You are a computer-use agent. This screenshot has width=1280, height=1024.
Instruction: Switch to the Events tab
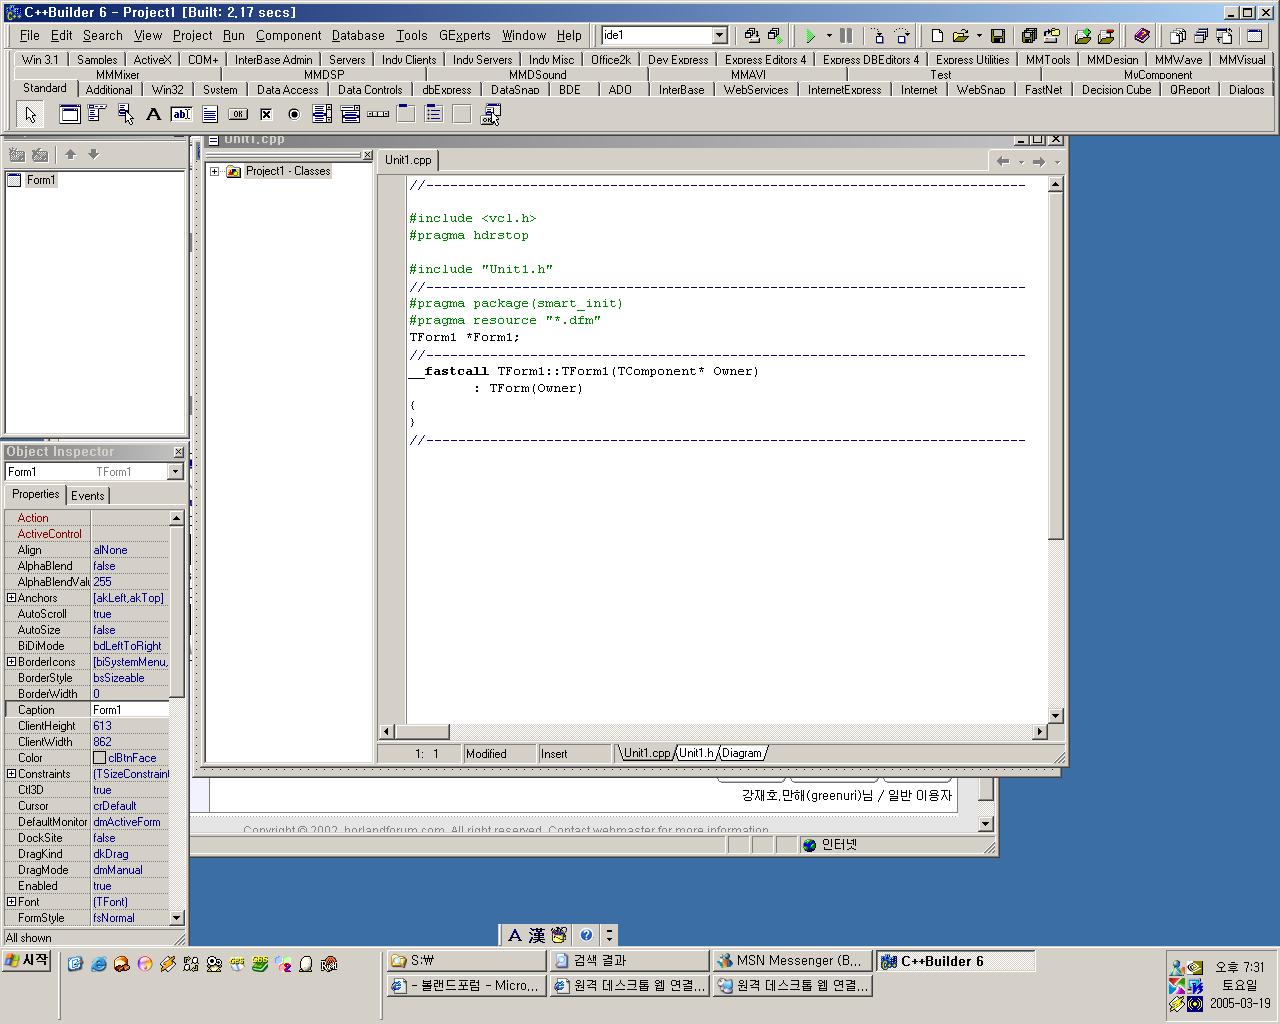[87, 496]
